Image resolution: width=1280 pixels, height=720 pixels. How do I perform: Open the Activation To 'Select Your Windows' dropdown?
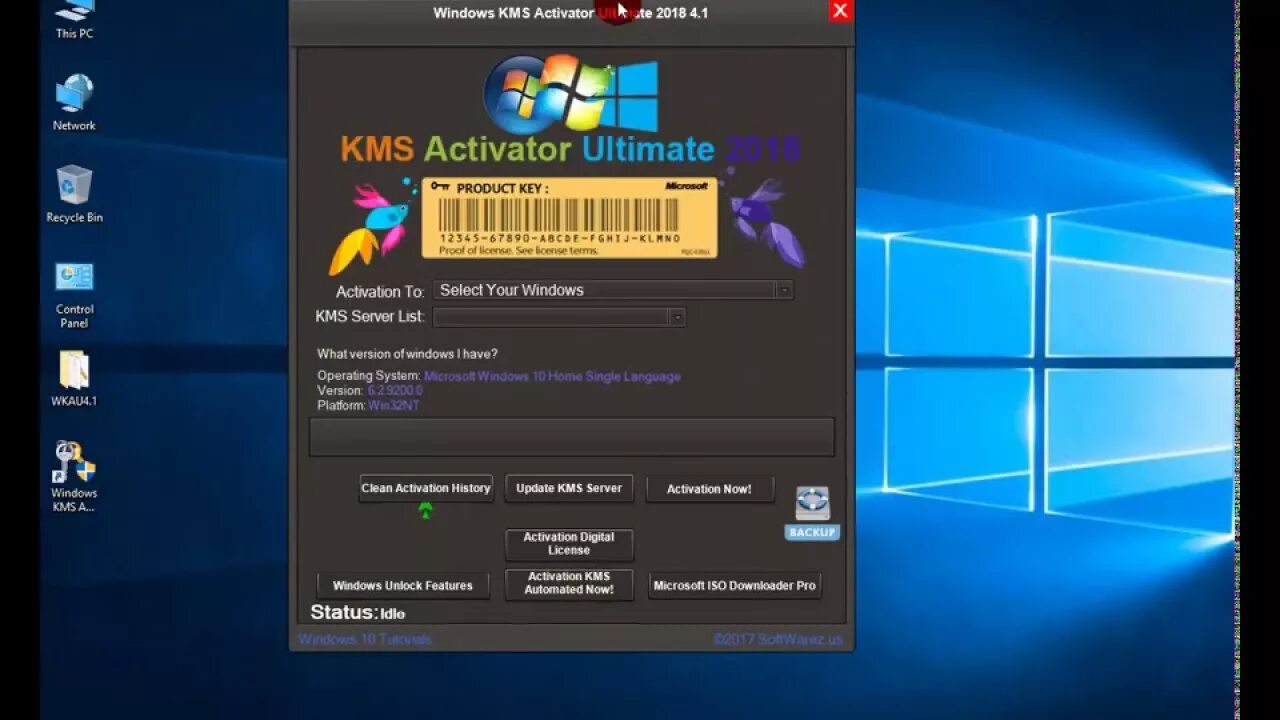point(613,290)
